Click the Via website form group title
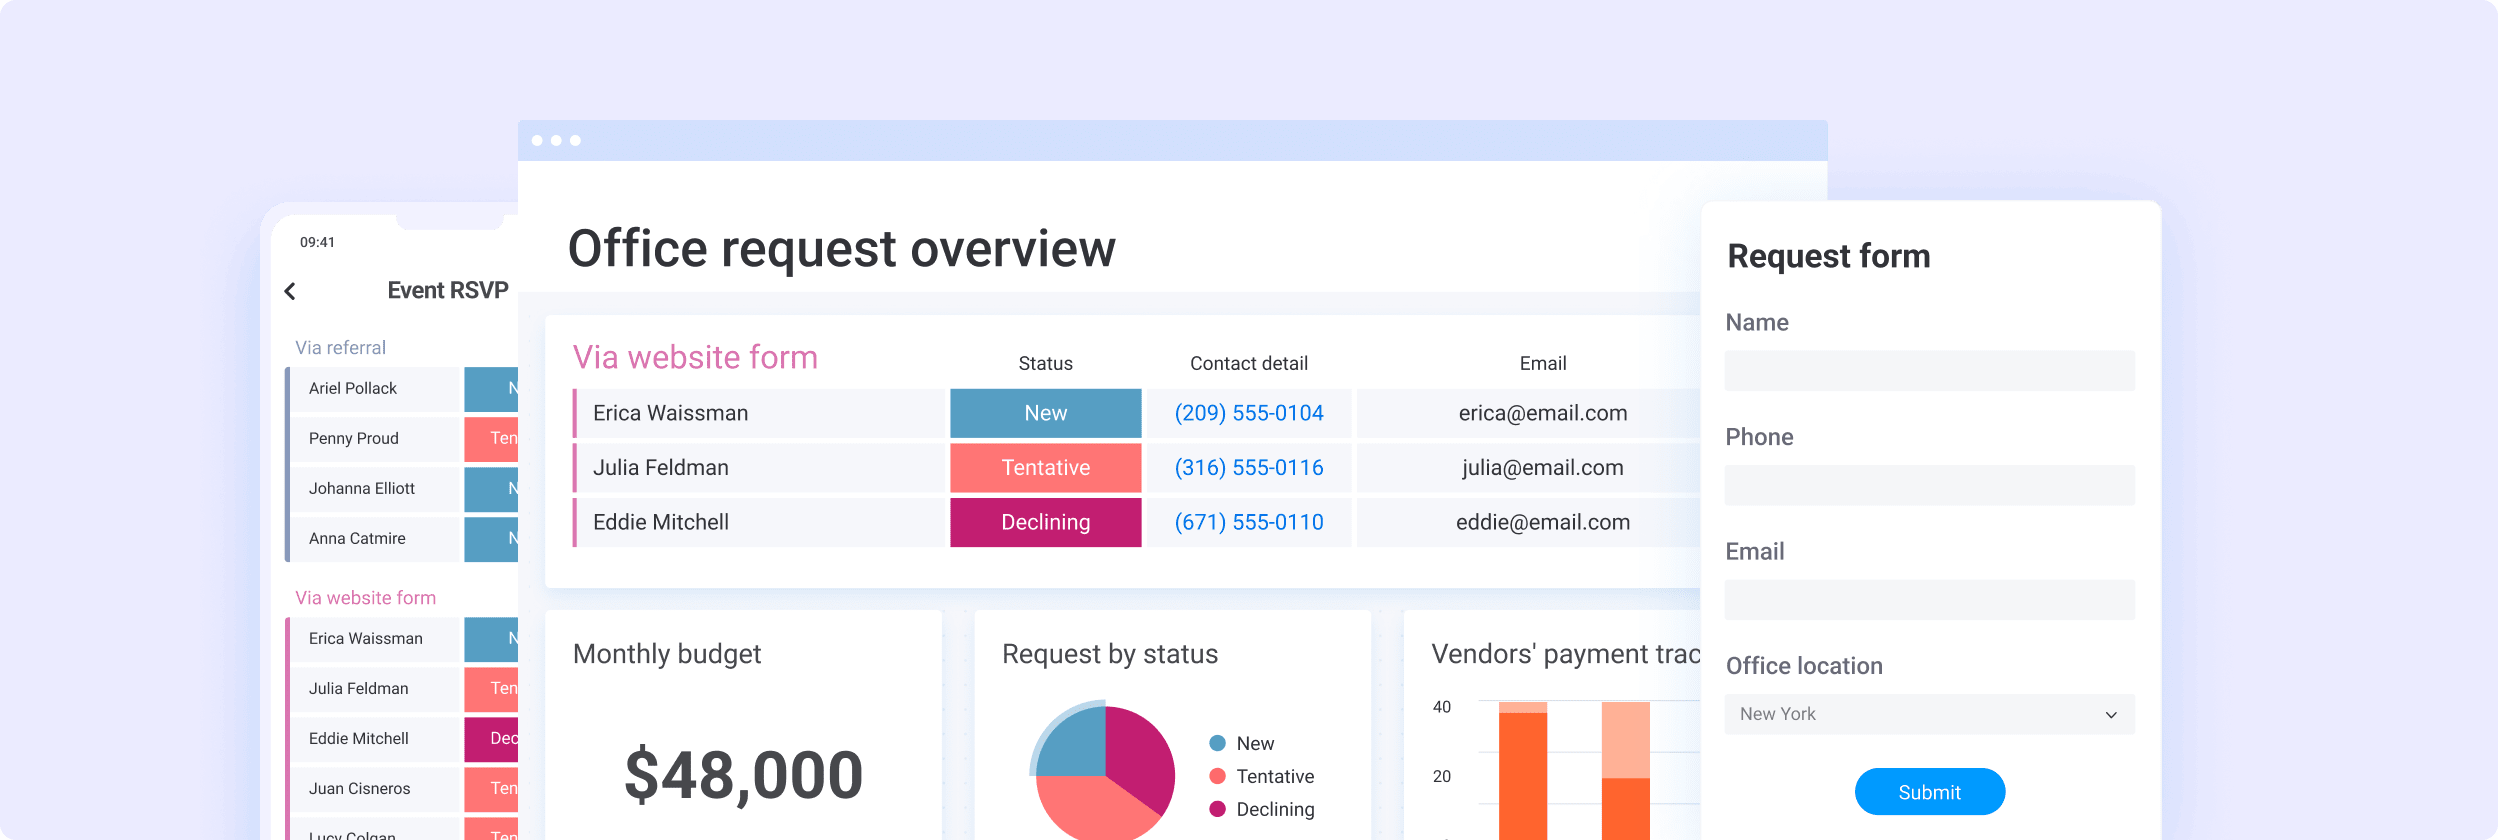Viewport: 2498px width, 840px height. [695, 357]
